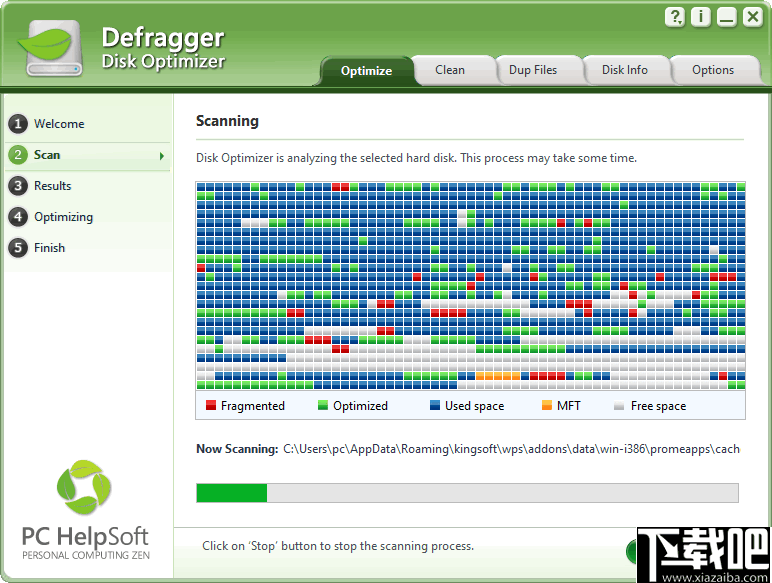The width and height of the screenshot is (772, 583).
Task: Click the 'Click on Stop button' hint text
Action: coord(338,546)
